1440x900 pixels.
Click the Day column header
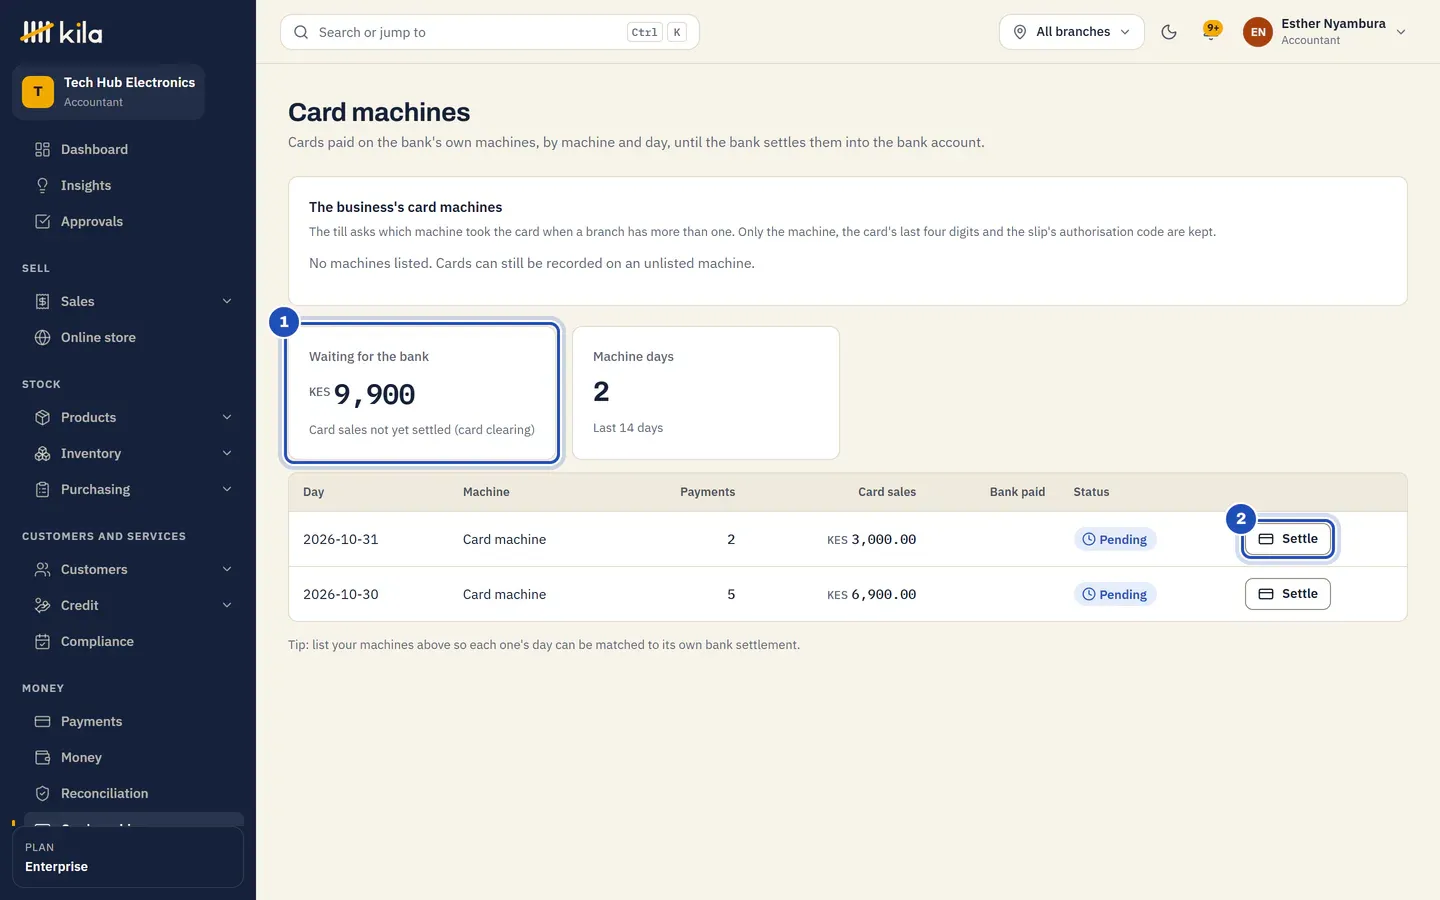[x=314, y=492]
